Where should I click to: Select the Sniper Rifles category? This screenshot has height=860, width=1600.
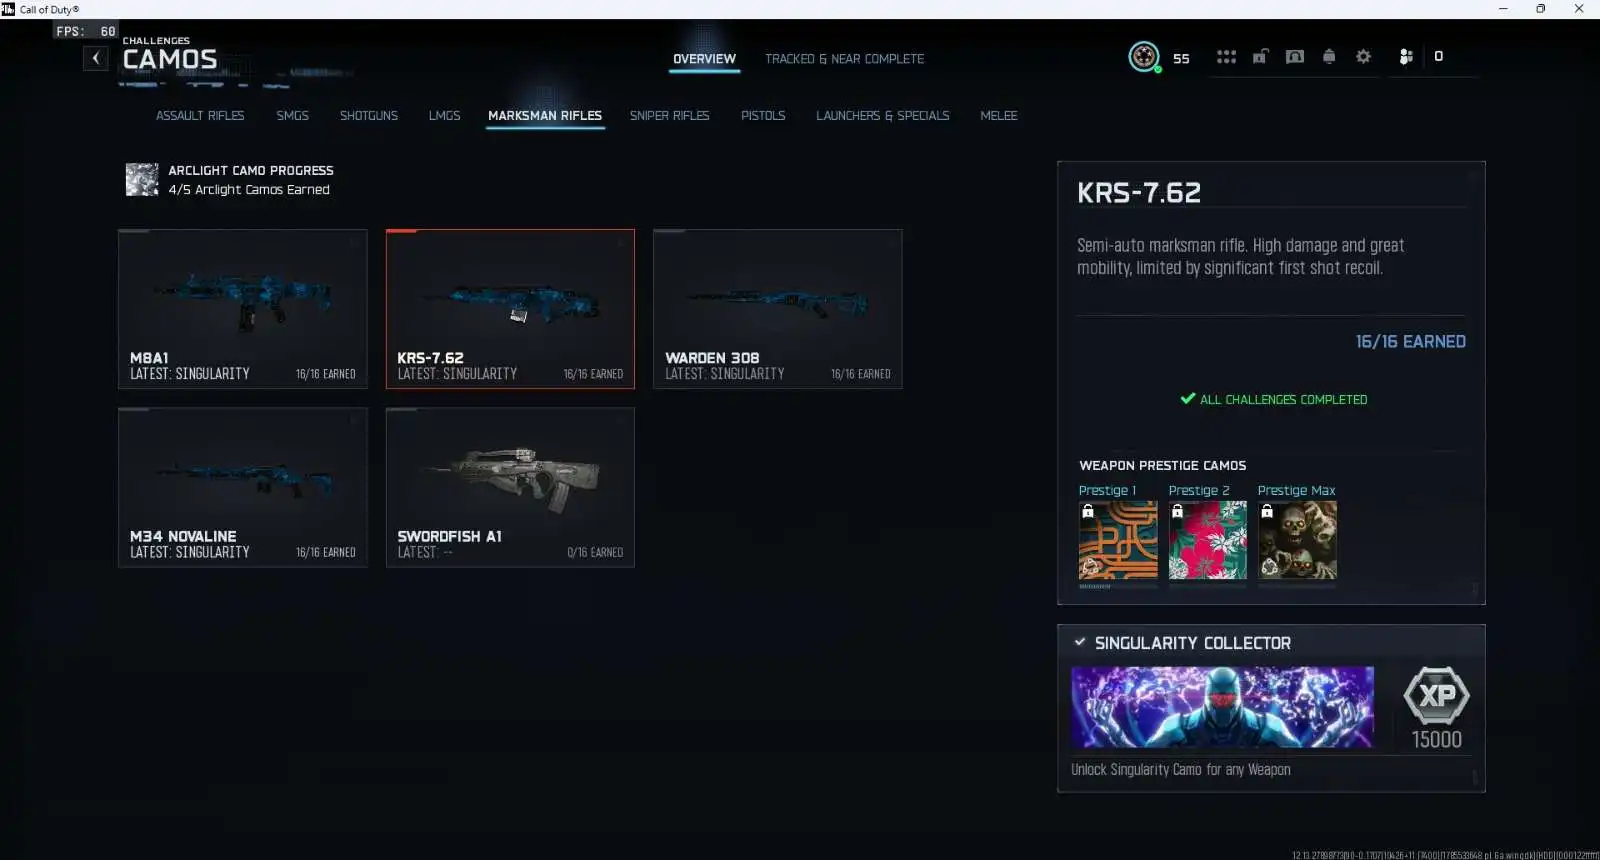[669, 116]
